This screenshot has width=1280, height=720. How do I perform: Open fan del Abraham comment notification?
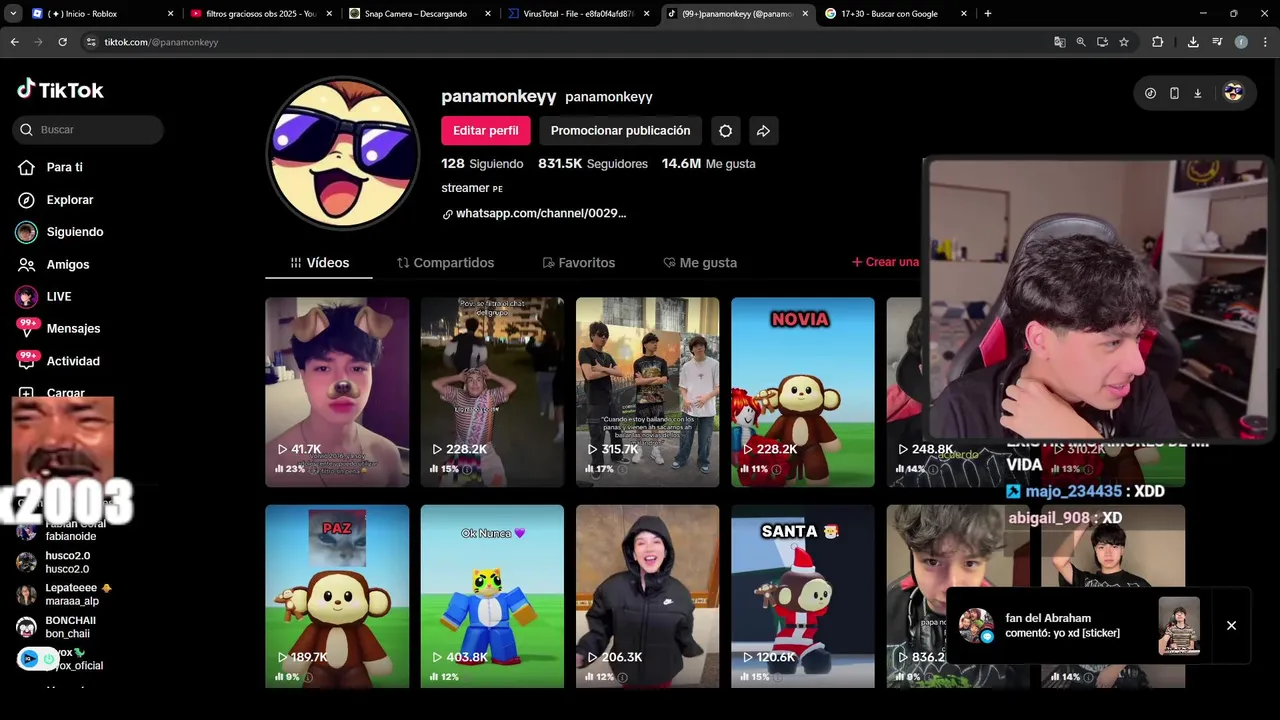1078,626
